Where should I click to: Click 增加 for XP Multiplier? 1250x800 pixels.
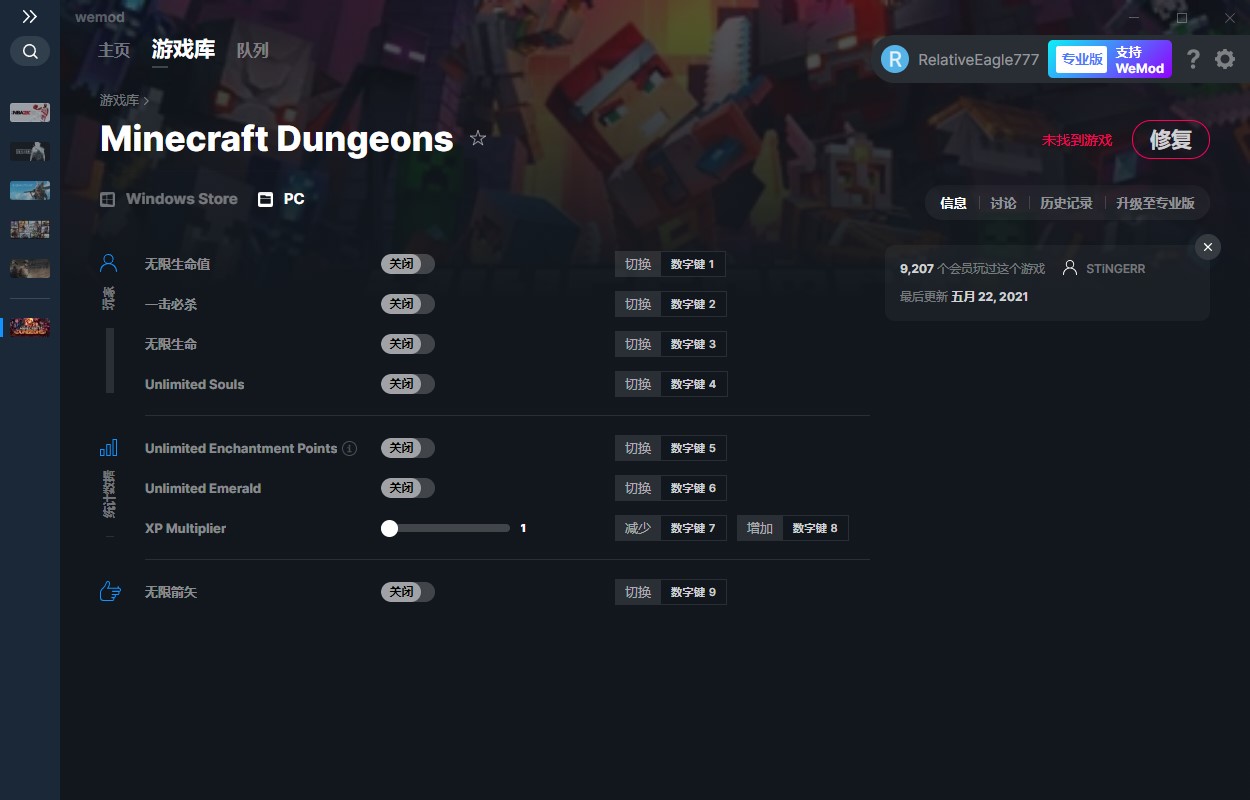point(760,528)
